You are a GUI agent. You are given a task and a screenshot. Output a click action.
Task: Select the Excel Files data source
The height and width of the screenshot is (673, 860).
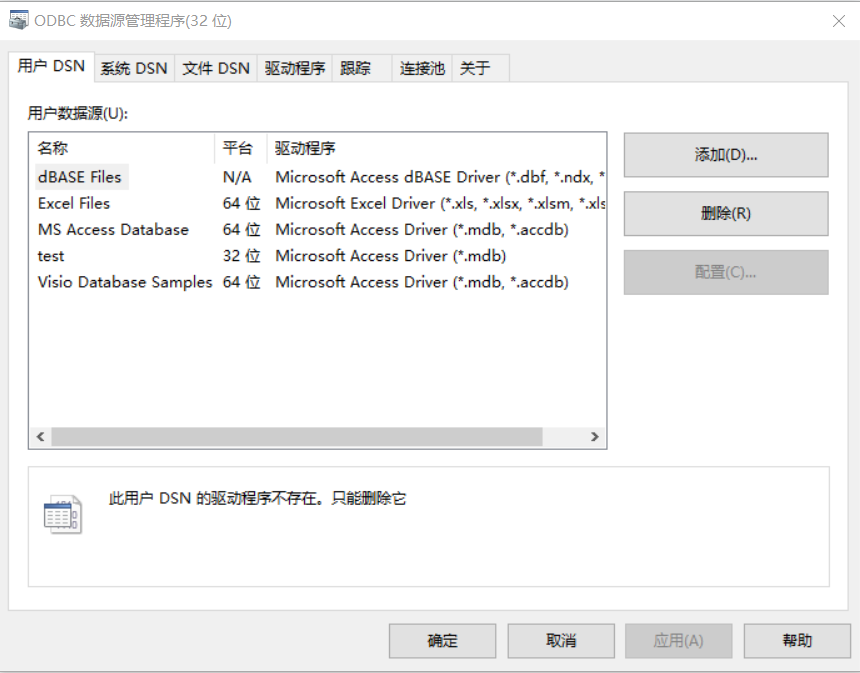(74, 203)
